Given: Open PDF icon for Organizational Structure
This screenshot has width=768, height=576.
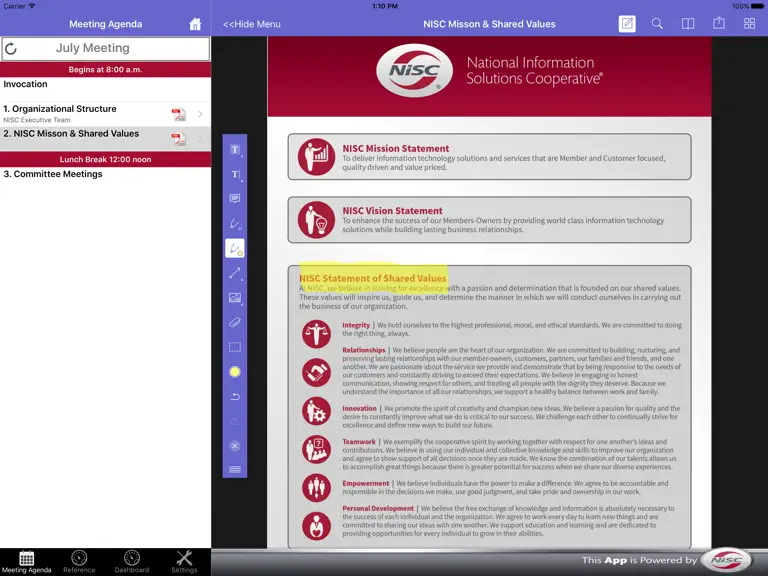Looking at the screenshot, I should (179, 114).
